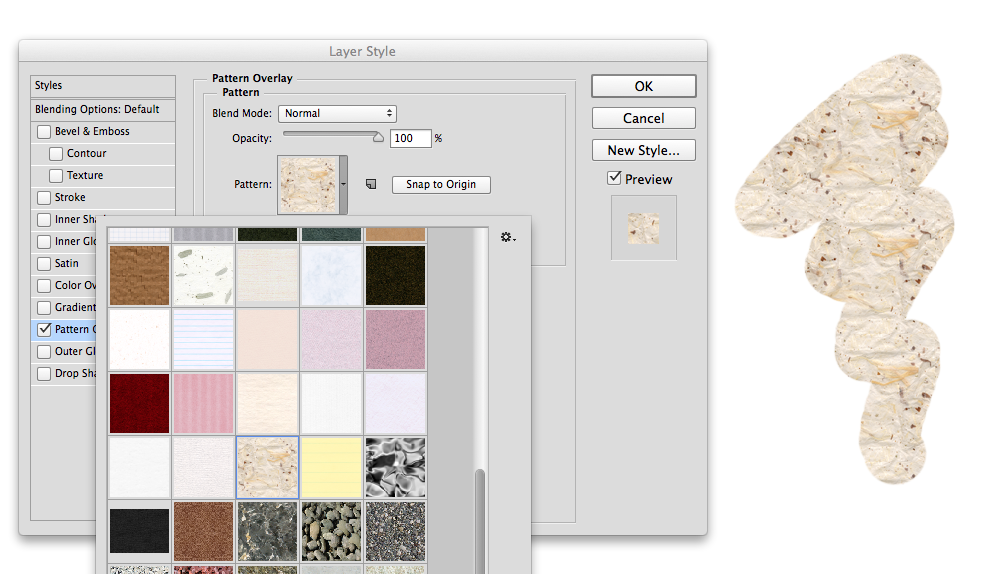The height and width of the screenshot is (574, 990).
Task: Open the Outer Glow settings row
Action: click(66, 351)
